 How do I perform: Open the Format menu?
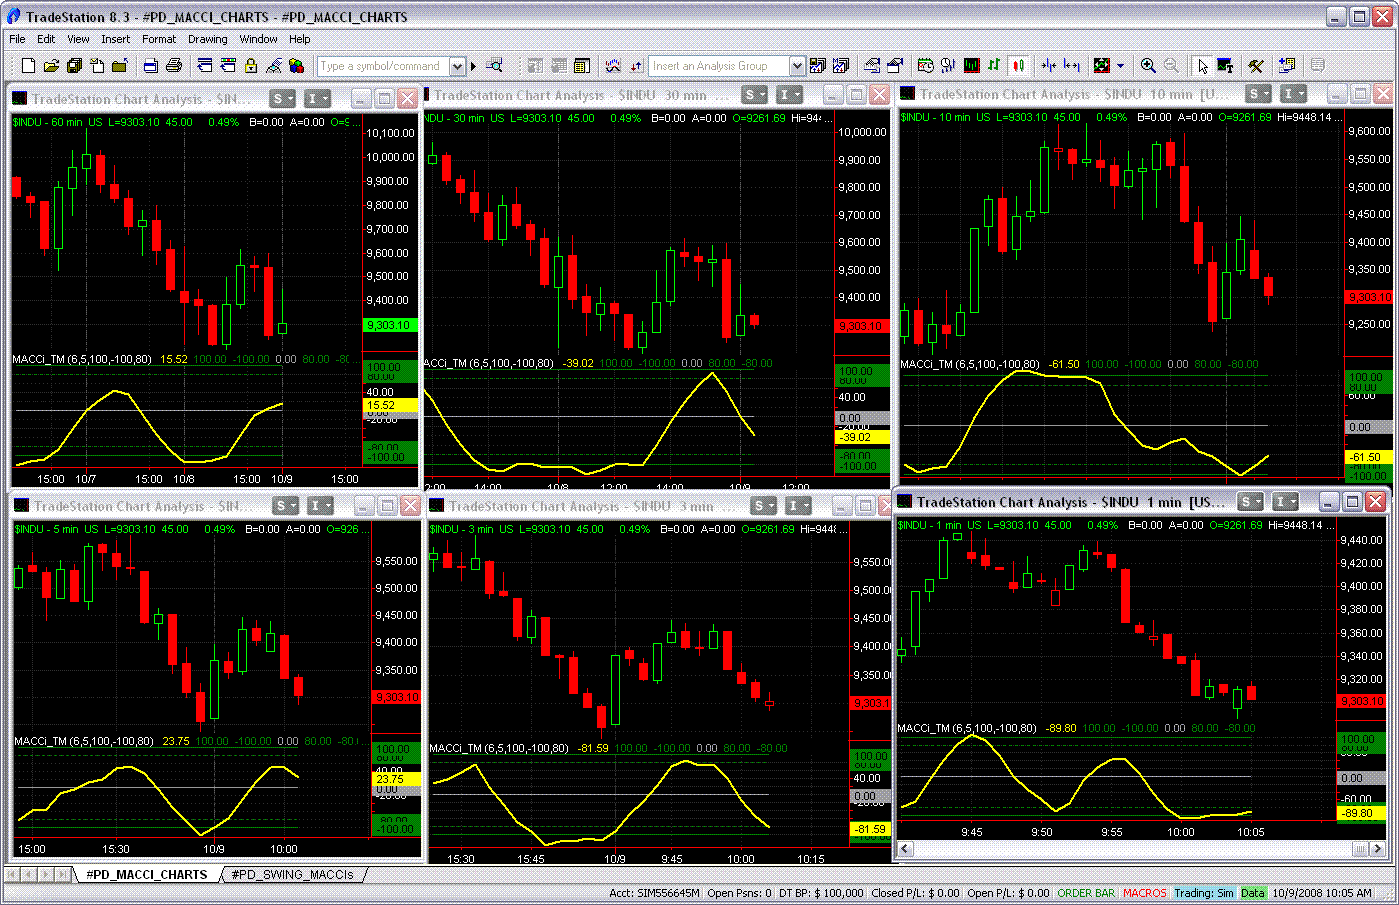pos(158,39)
